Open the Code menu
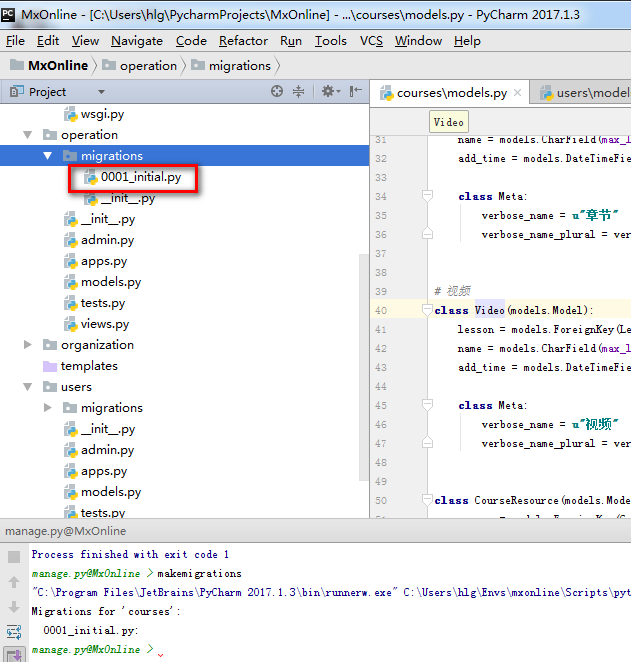This screenshot has width=631, height=662. click(x=191, y=41)
